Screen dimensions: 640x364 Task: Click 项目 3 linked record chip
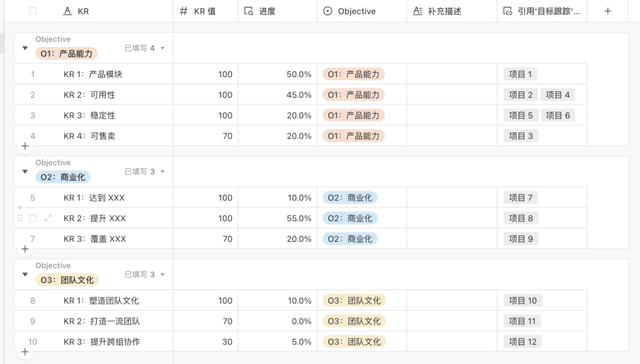pos(521,136)
